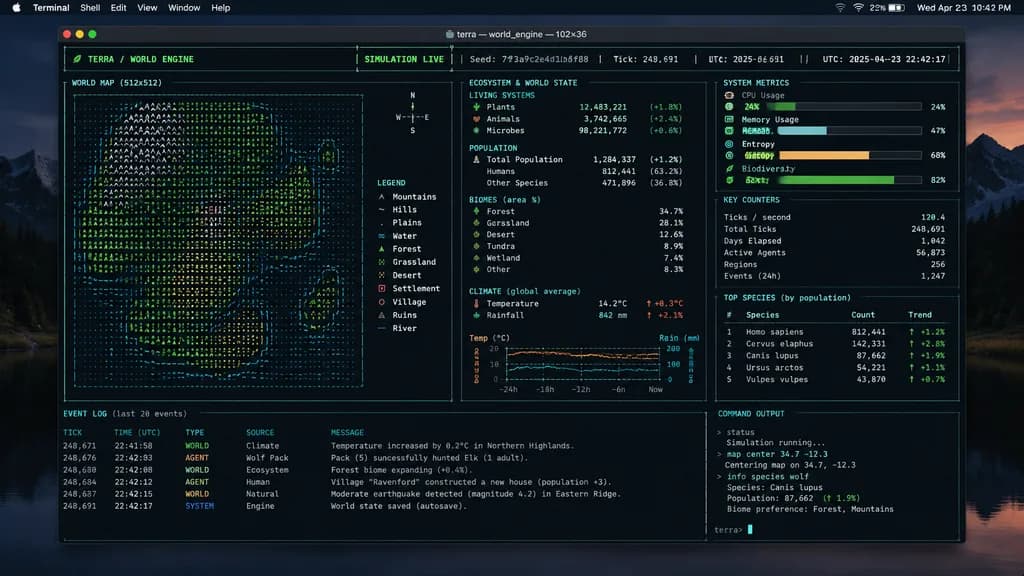This screenshot has height=576, width=1024.
Task: Click the Total Population person icon
Action: (476, 159)
